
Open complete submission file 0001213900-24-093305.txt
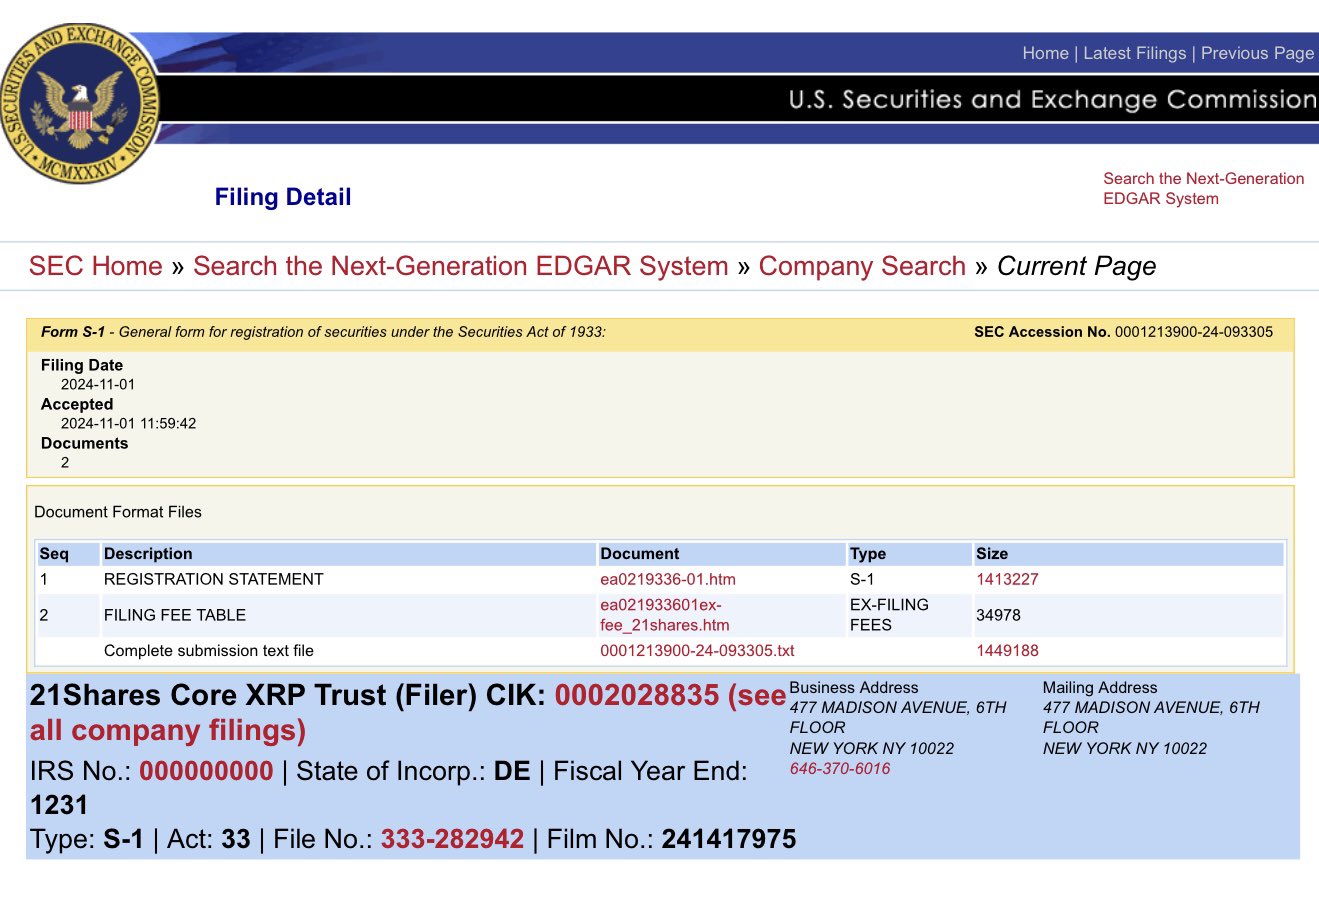pyautogui.click(x=697, y=651)
